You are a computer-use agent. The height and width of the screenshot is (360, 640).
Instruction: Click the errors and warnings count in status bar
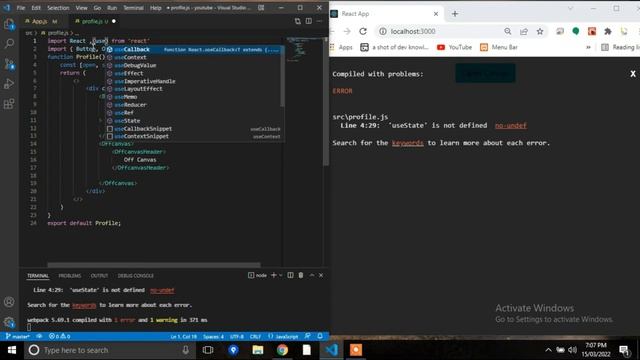click(60, 337)
